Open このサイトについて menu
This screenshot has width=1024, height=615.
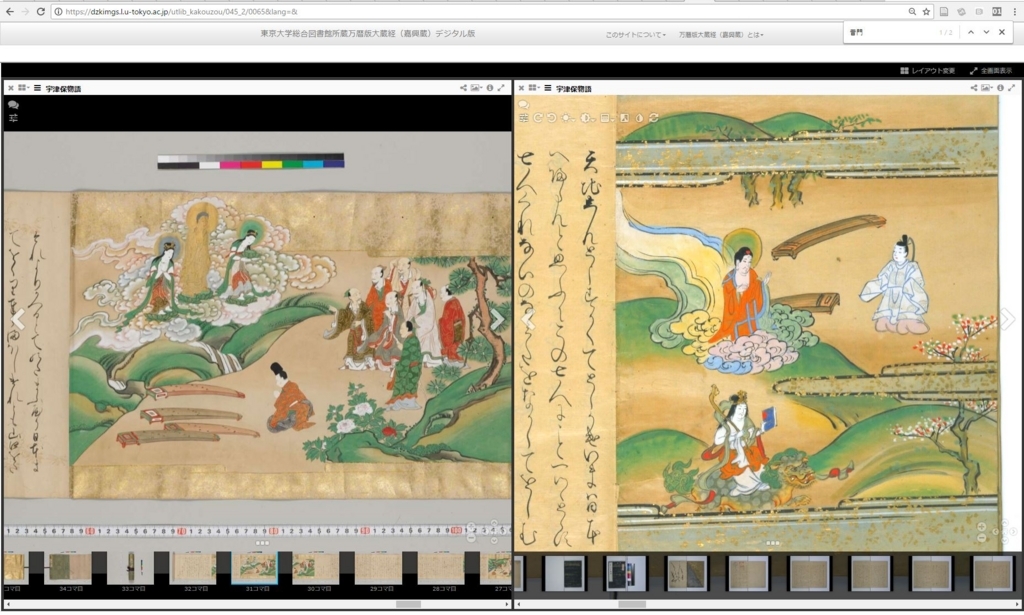pos(635,35)
